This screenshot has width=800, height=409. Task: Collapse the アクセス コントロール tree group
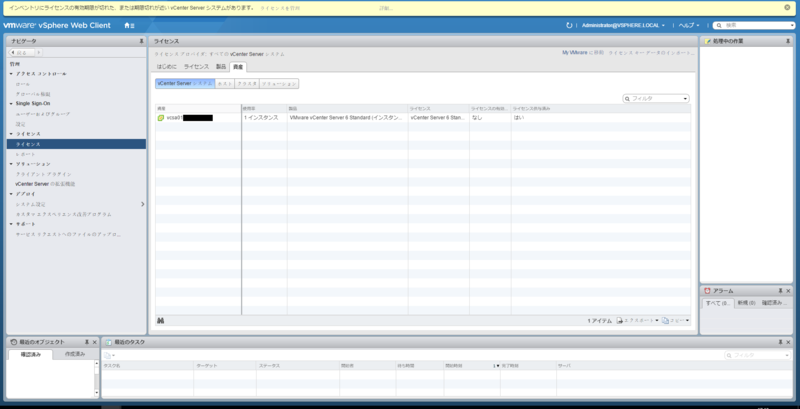[11, 74]
